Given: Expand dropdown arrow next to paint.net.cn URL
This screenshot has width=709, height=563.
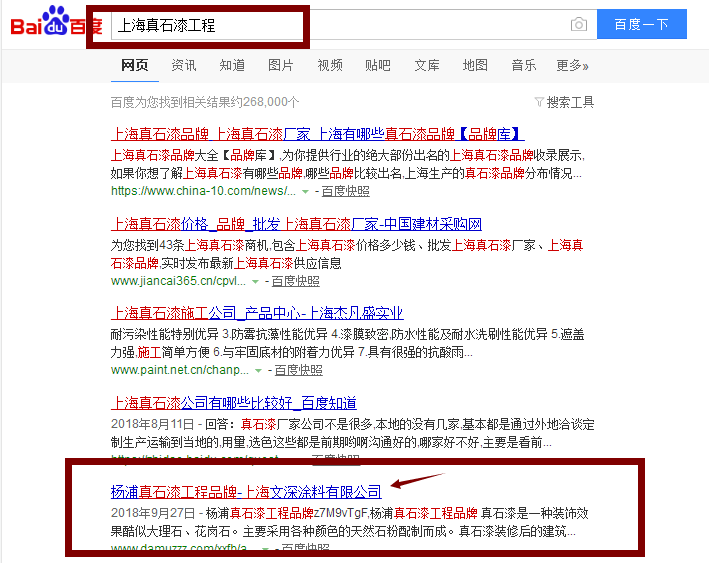Looking at the screenshot, I should (258, 371).
